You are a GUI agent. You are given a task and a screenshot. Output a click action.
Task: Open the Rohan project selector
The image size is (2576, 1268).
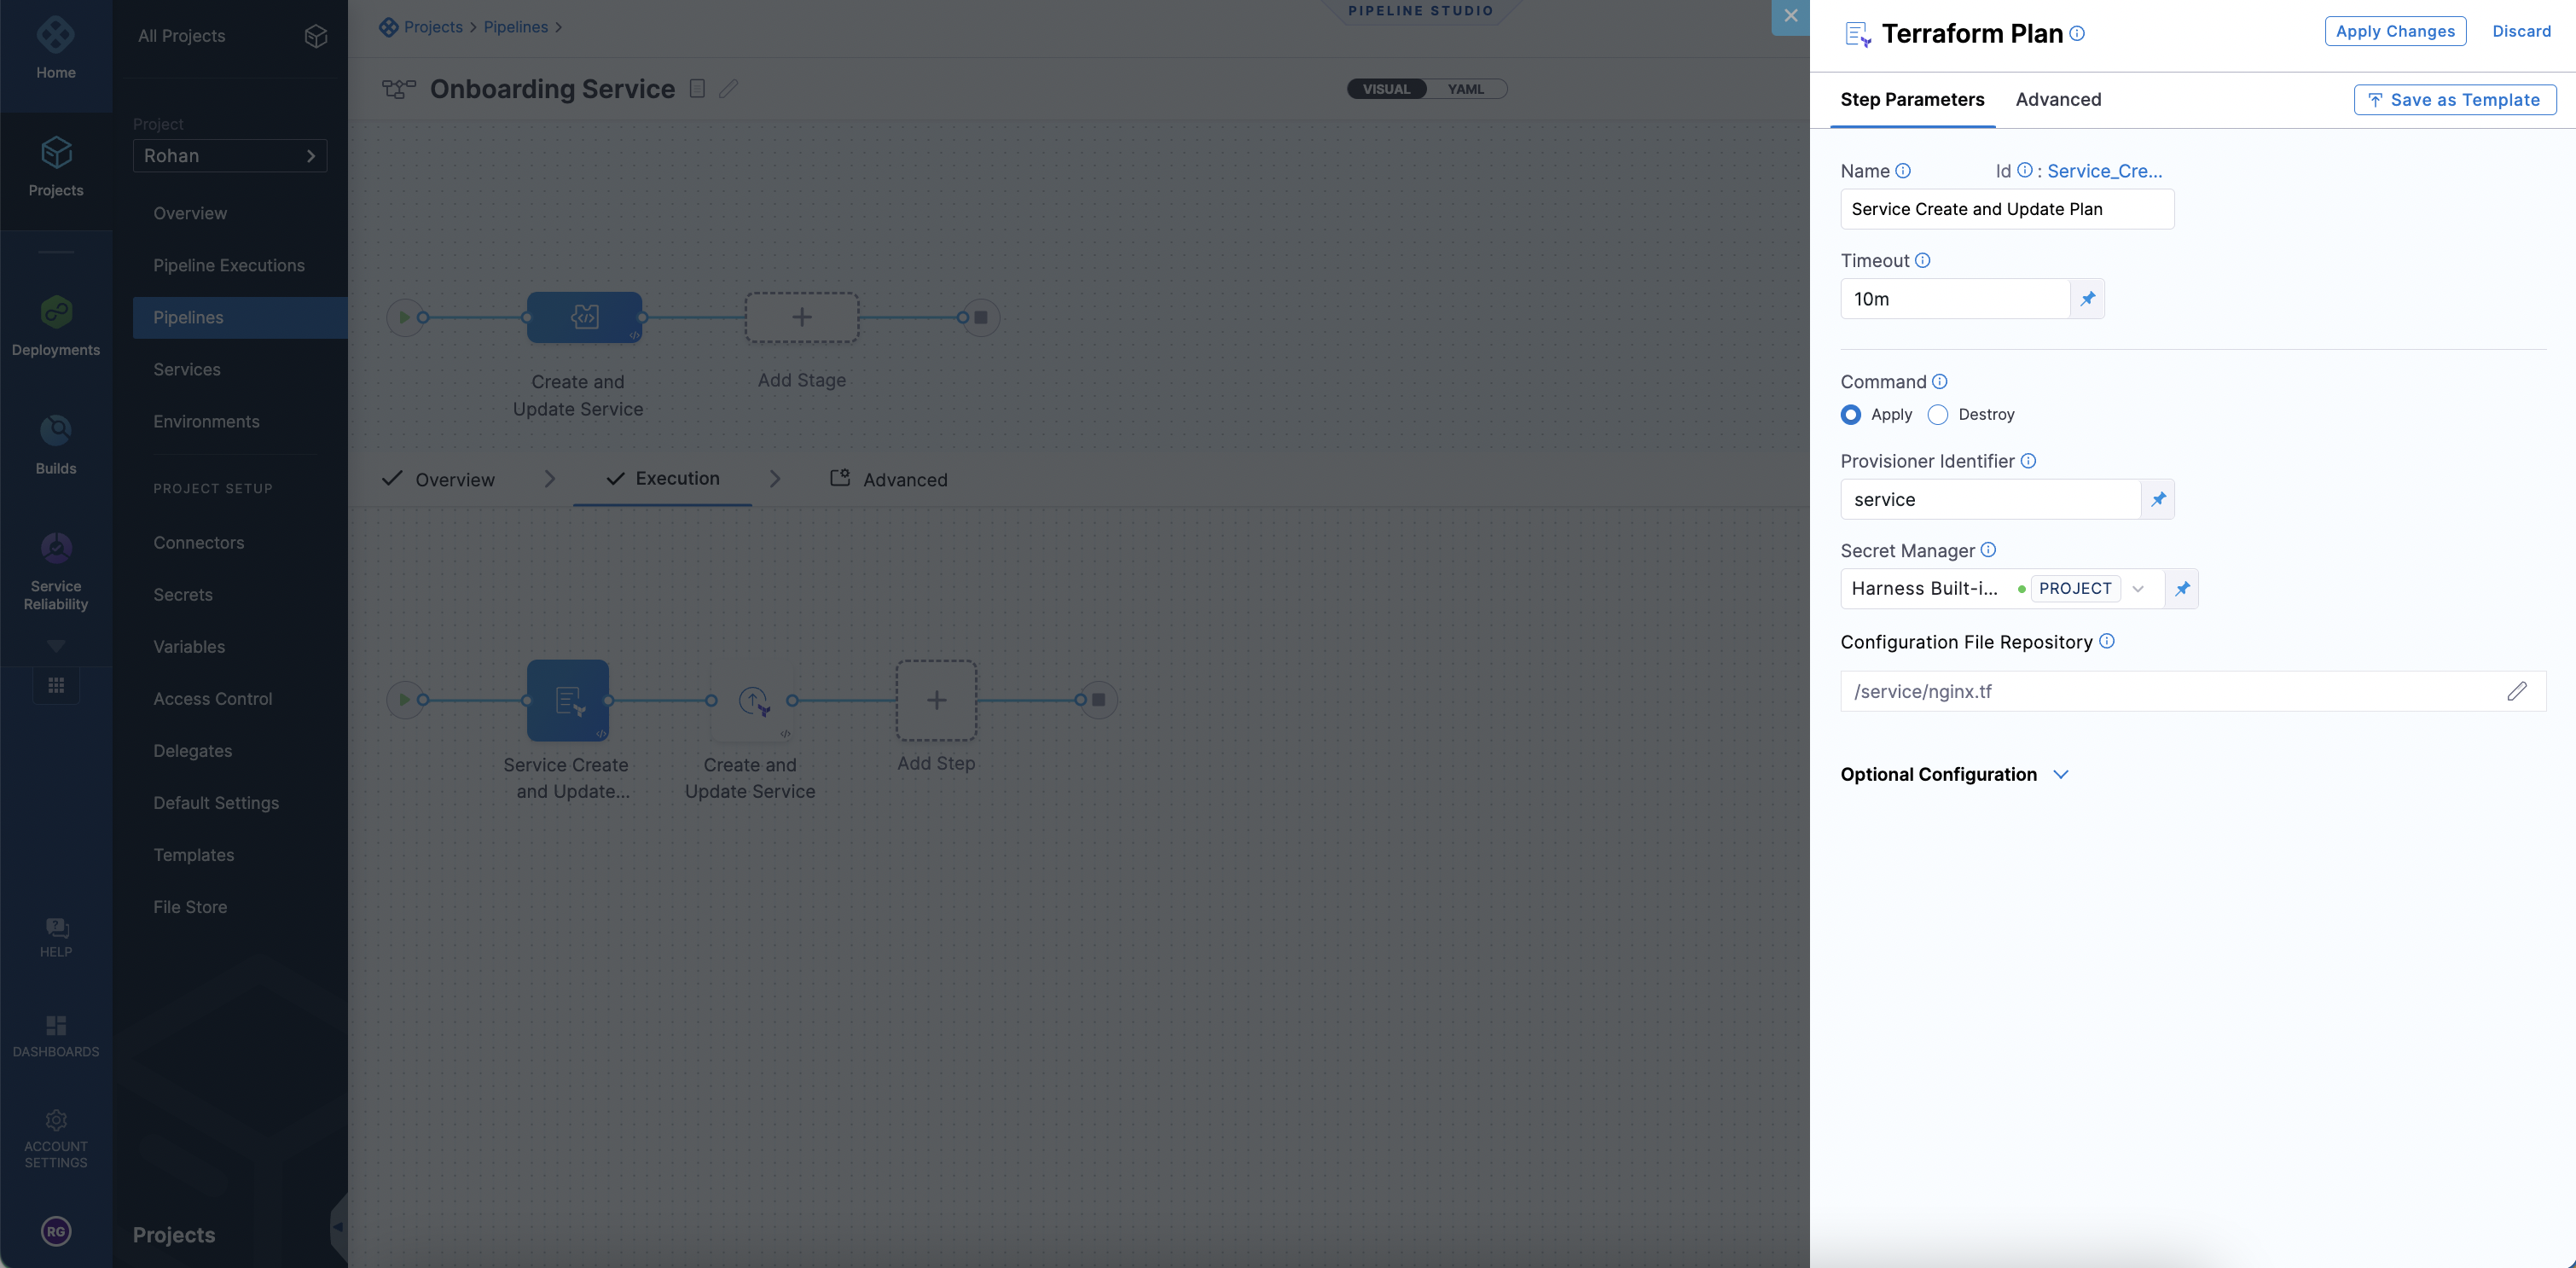point(230,155)
